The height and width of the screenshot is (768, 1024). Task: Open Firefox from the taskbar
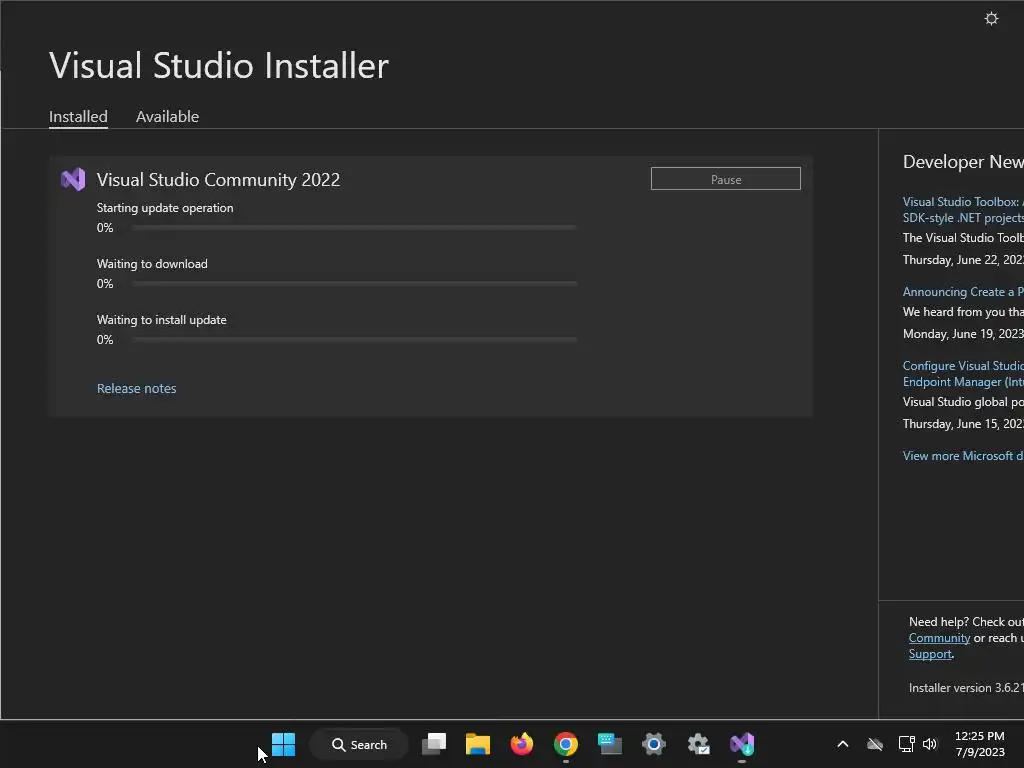[x=521, y=744]
